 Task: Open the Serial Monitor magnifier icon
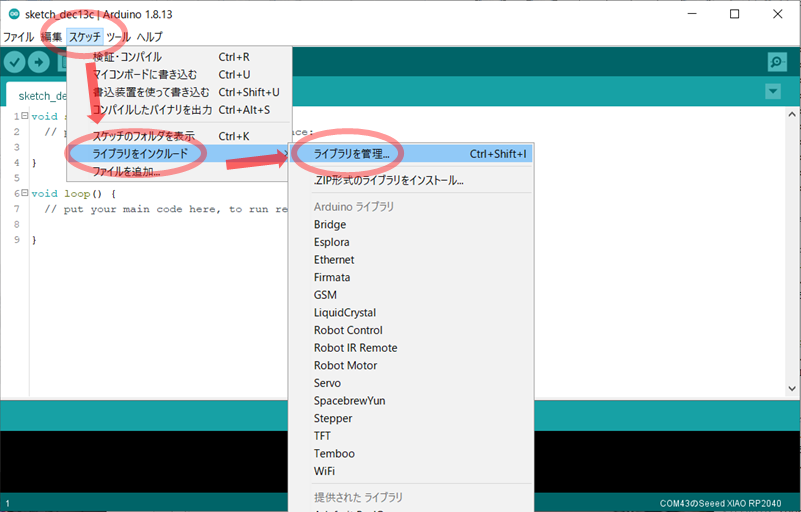coord(776,62)
